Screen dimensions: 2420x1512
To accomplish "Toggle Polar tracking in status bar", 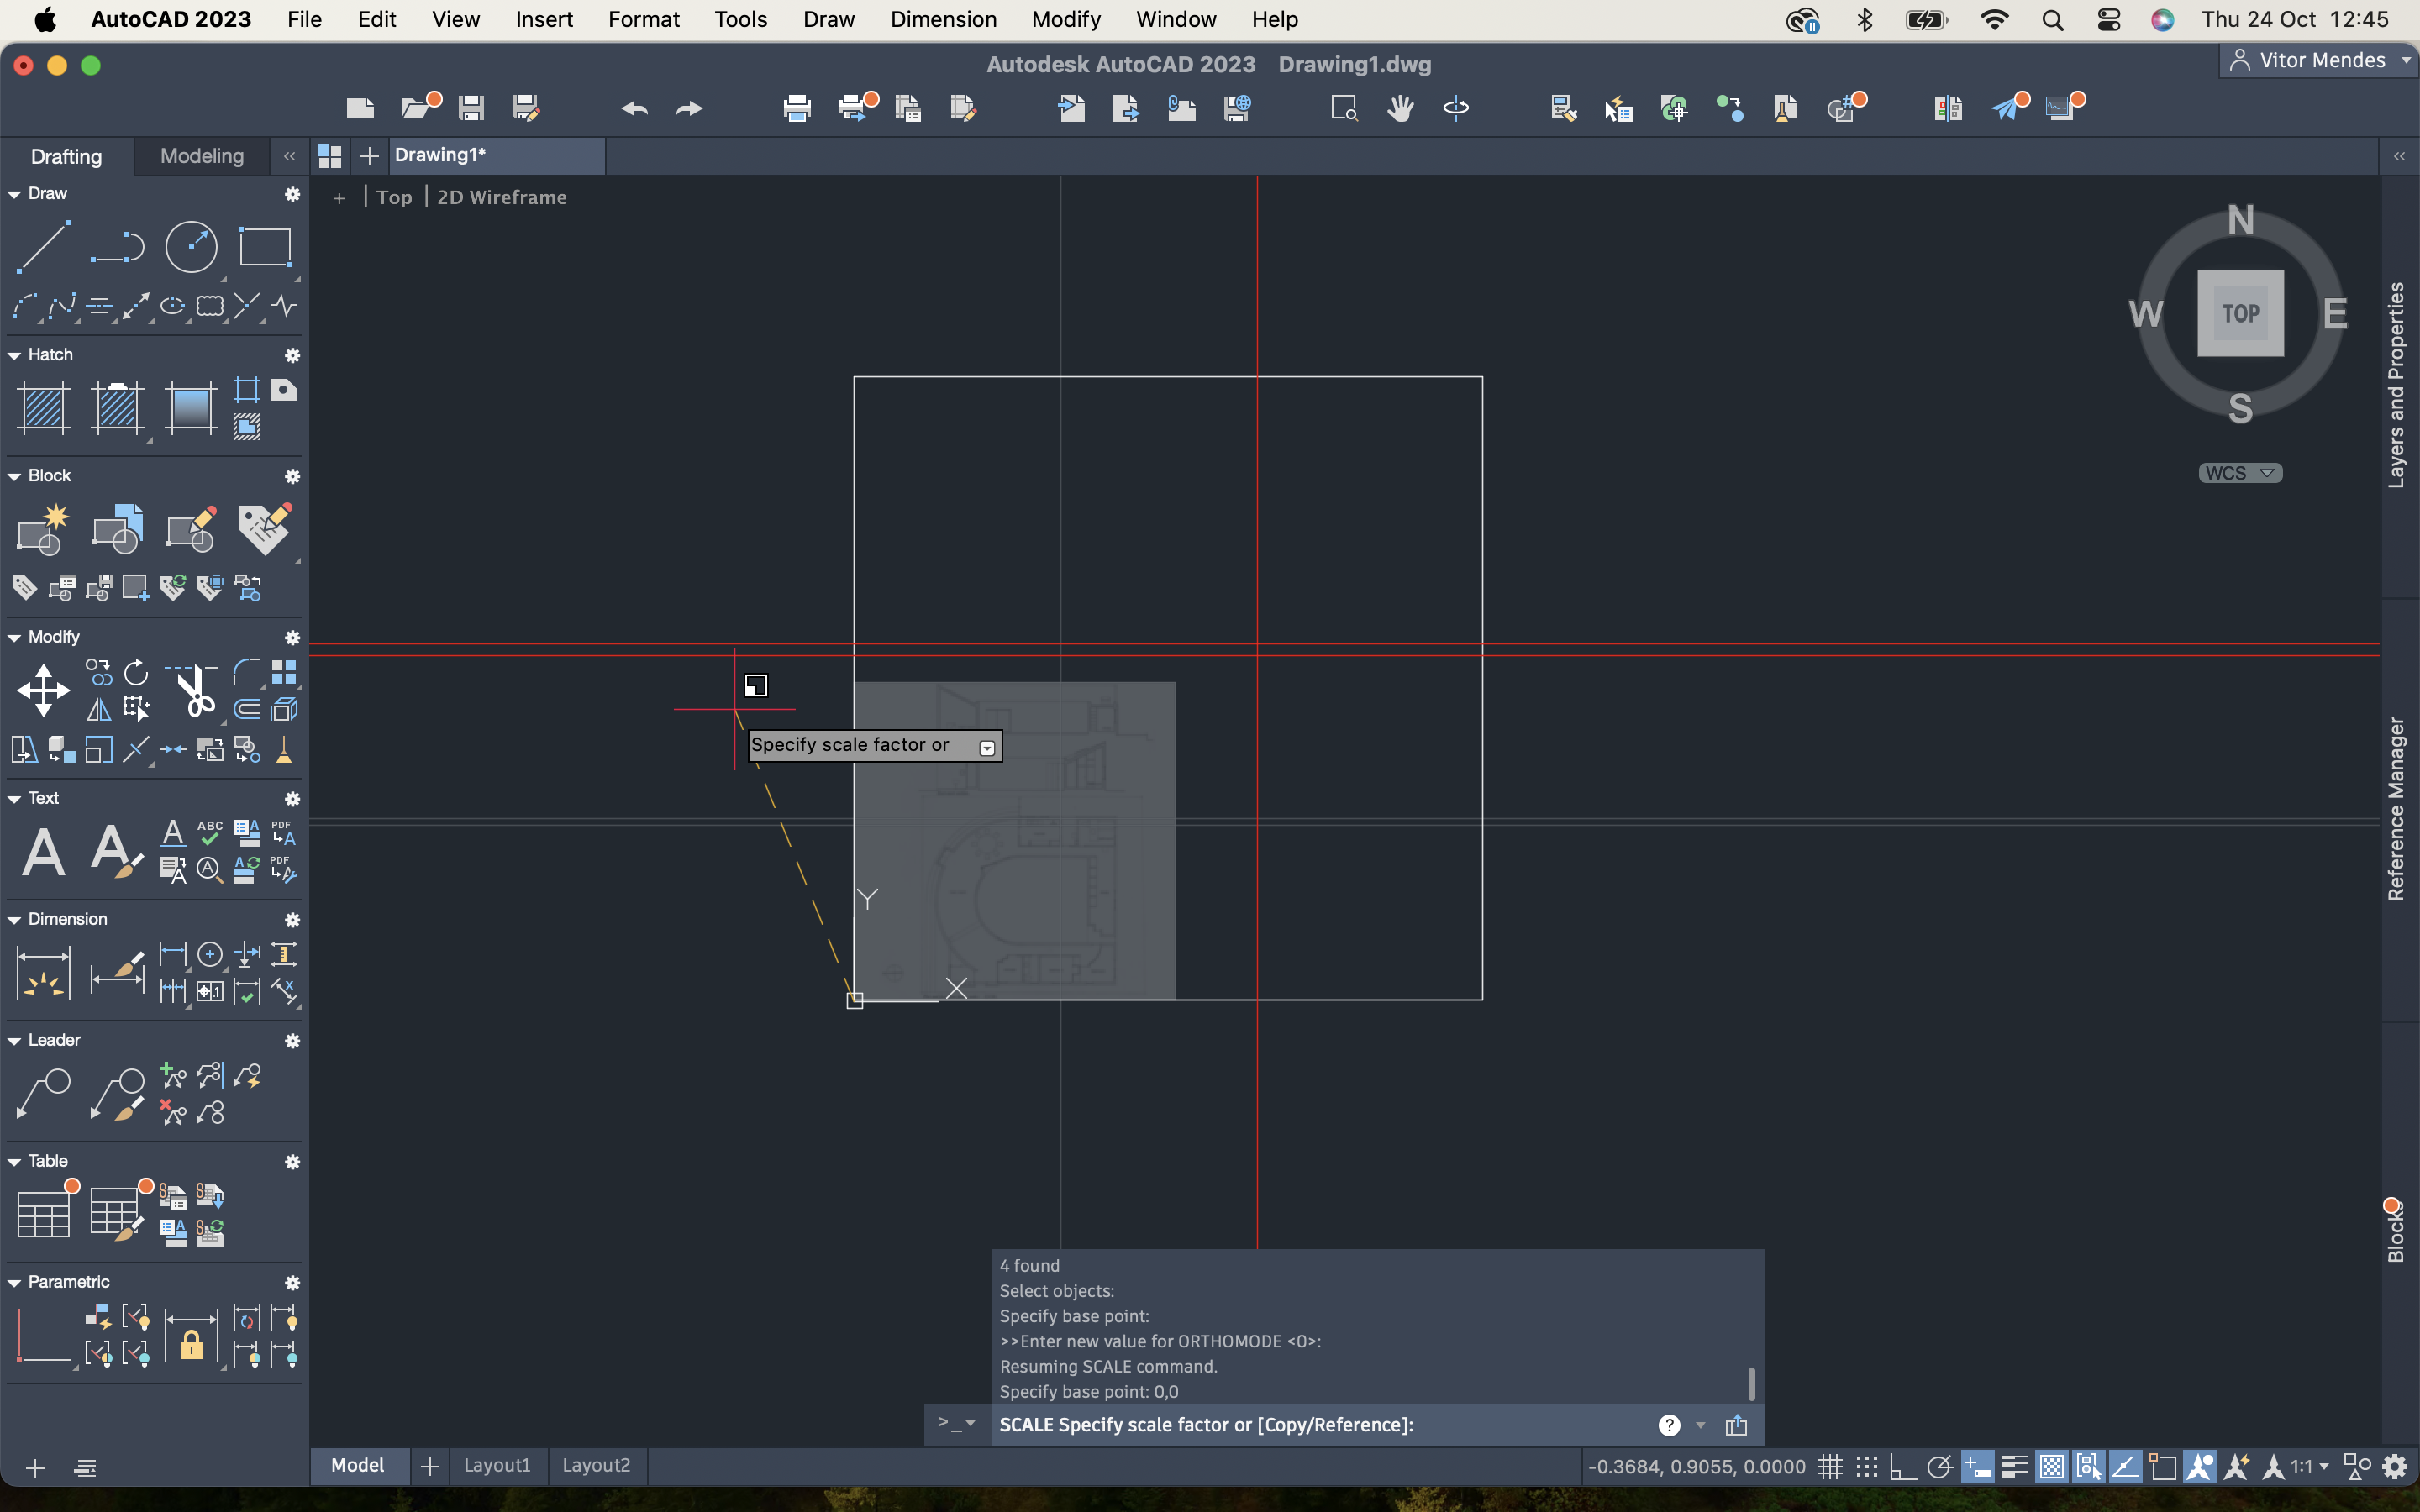I will [x=1940, y=1467].
